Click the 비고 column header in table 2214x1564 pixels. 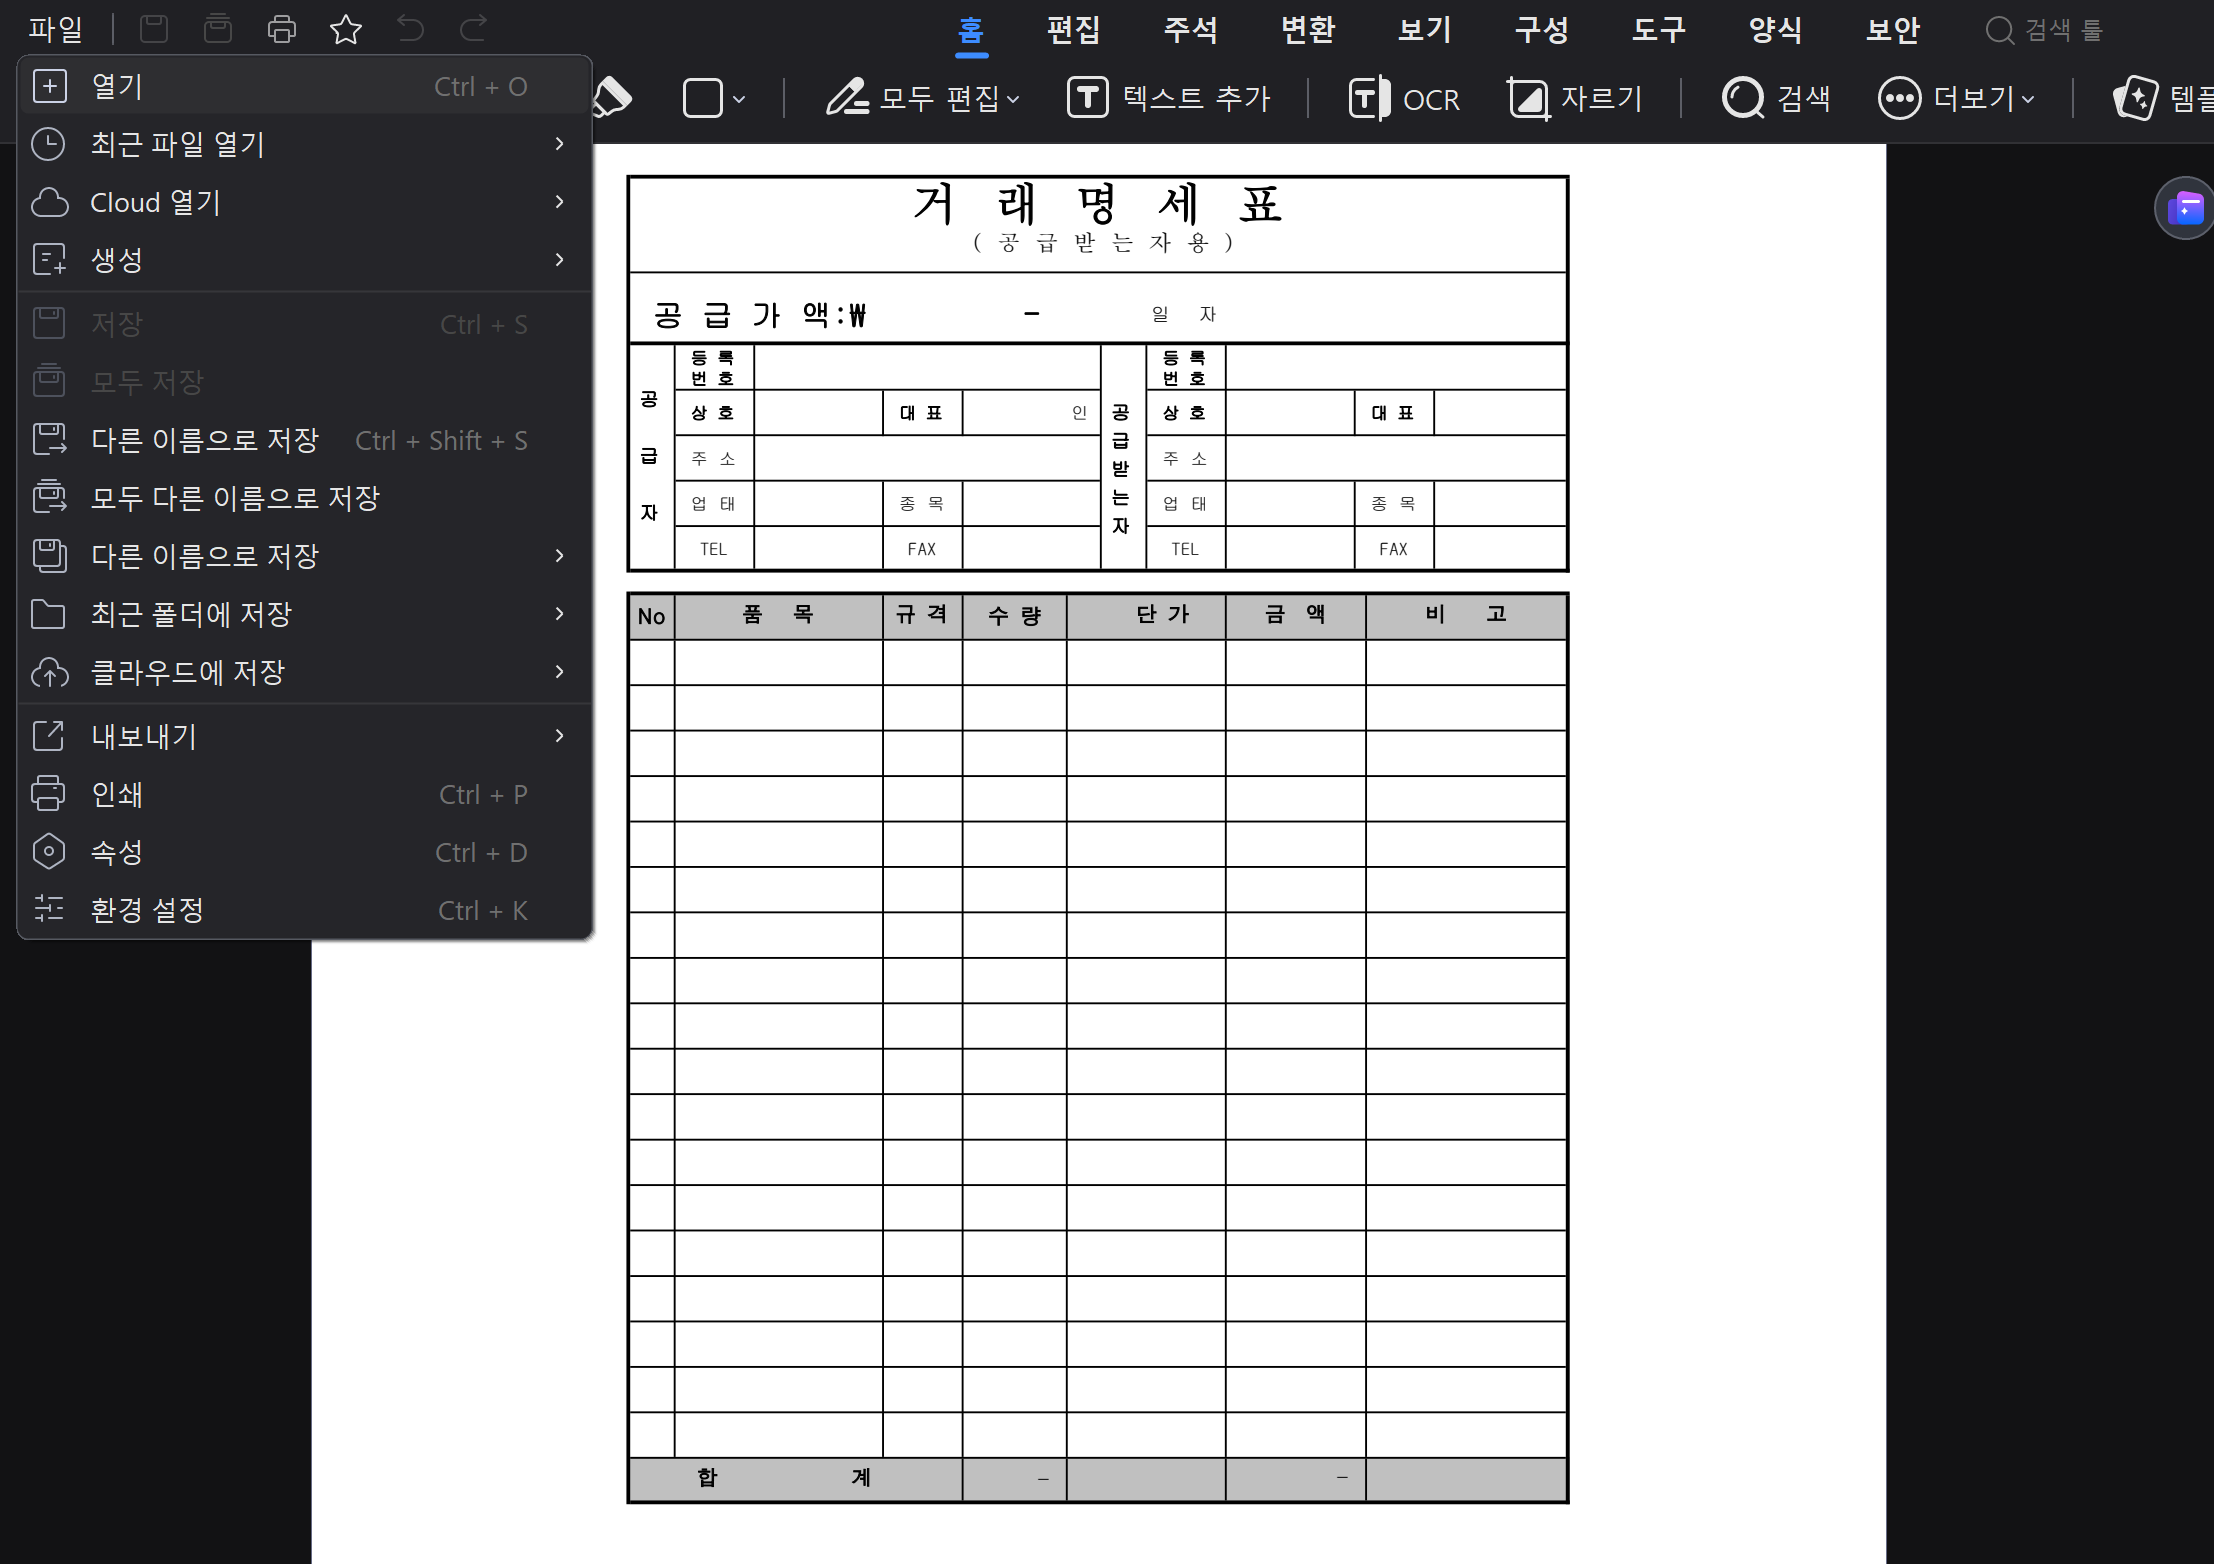tap(1466, 614)
